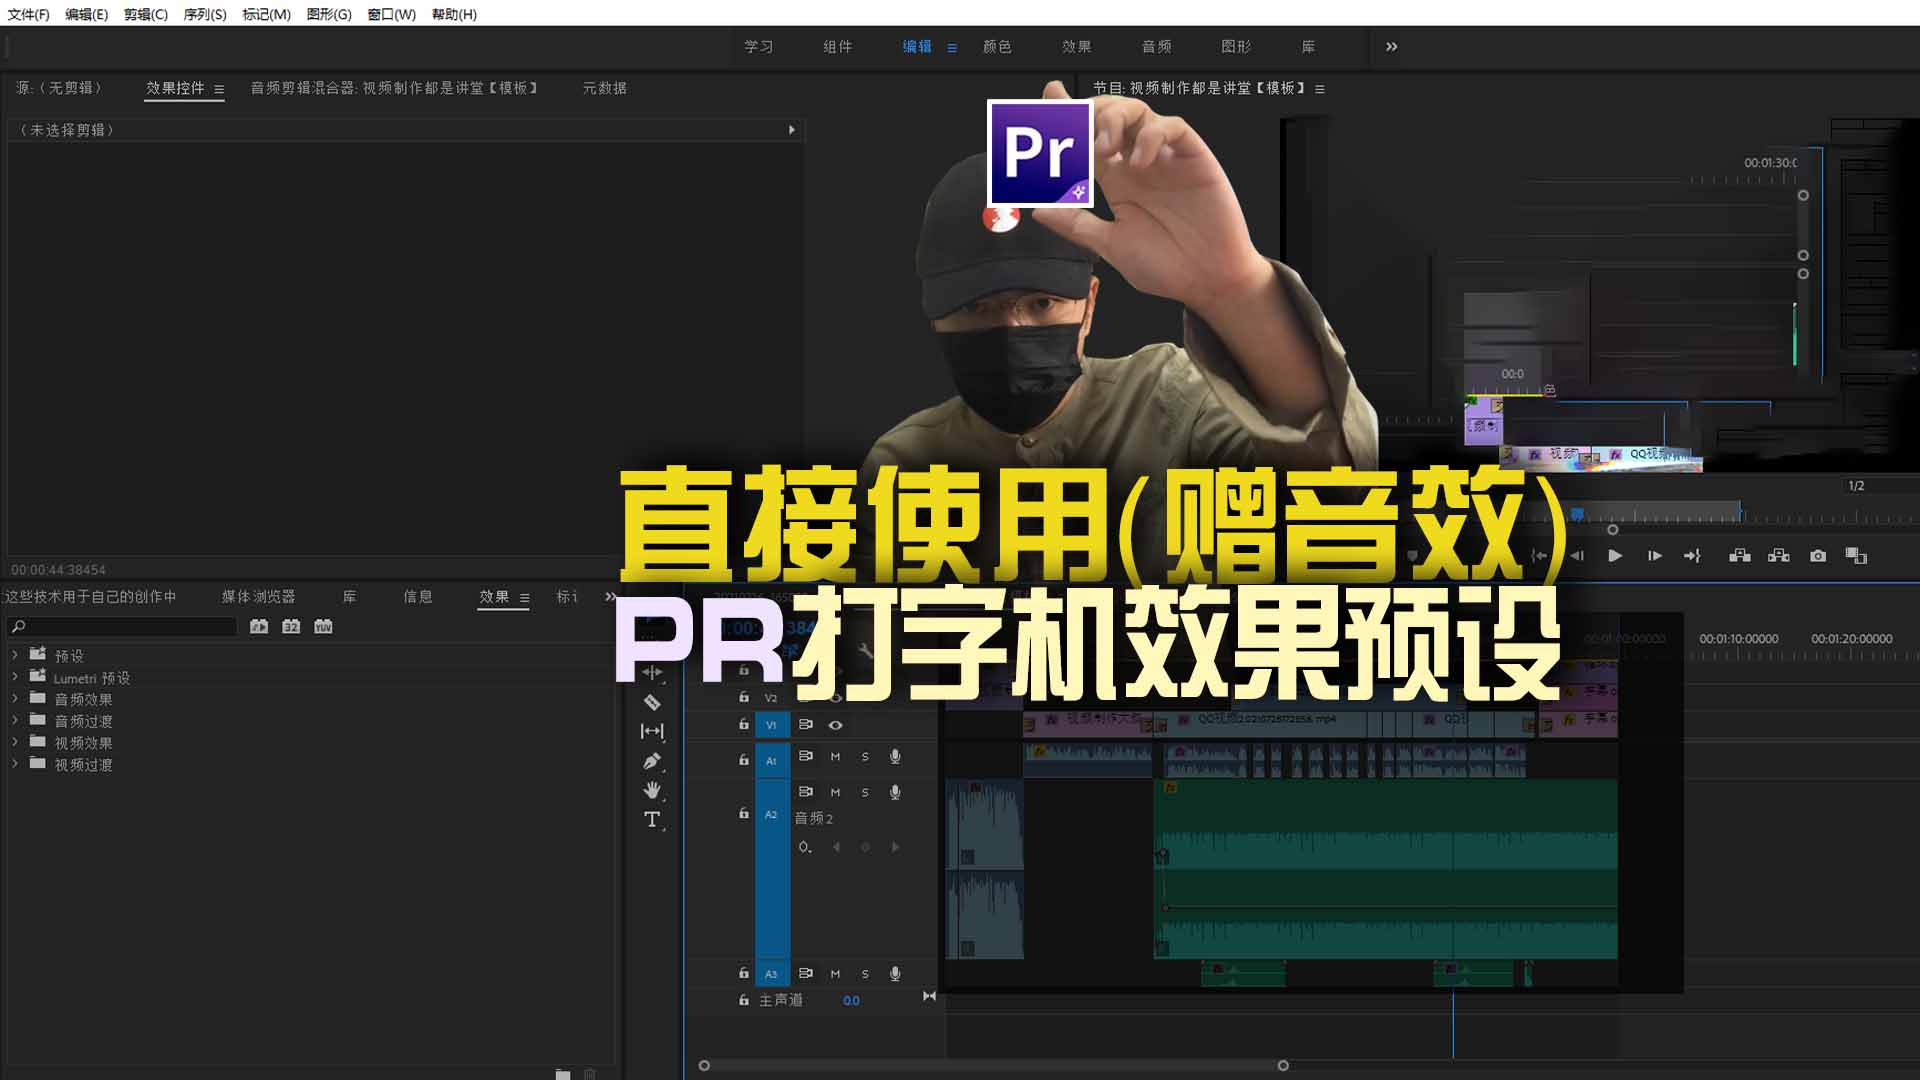Expand the Lumetri 预设 folder

[x=15, y=677]
